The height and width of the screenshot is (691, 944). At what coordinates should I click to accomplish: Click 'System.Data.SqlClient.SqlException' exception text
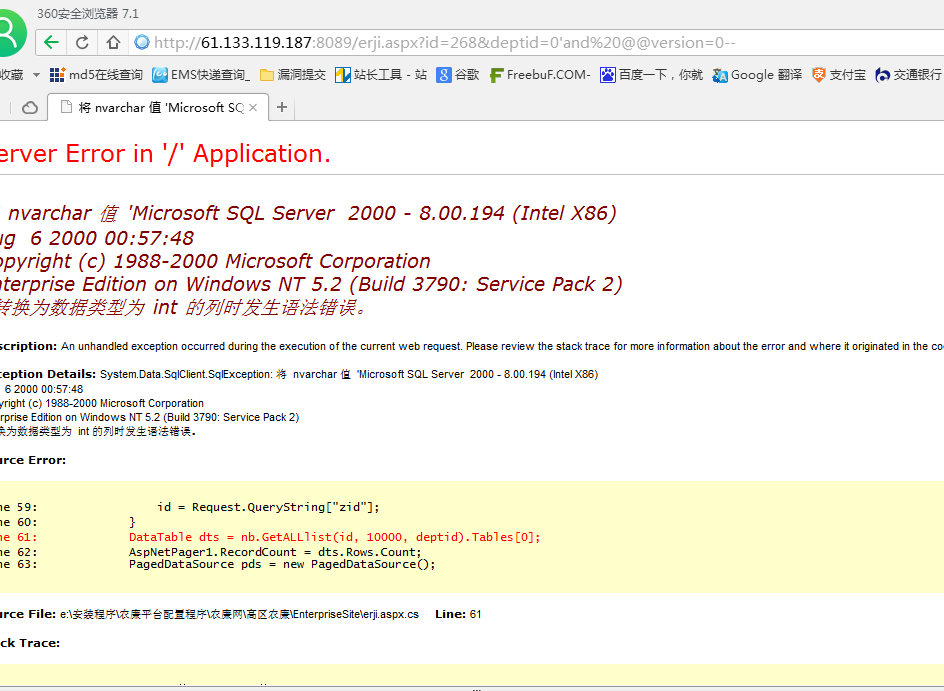(x=186, y=374)
